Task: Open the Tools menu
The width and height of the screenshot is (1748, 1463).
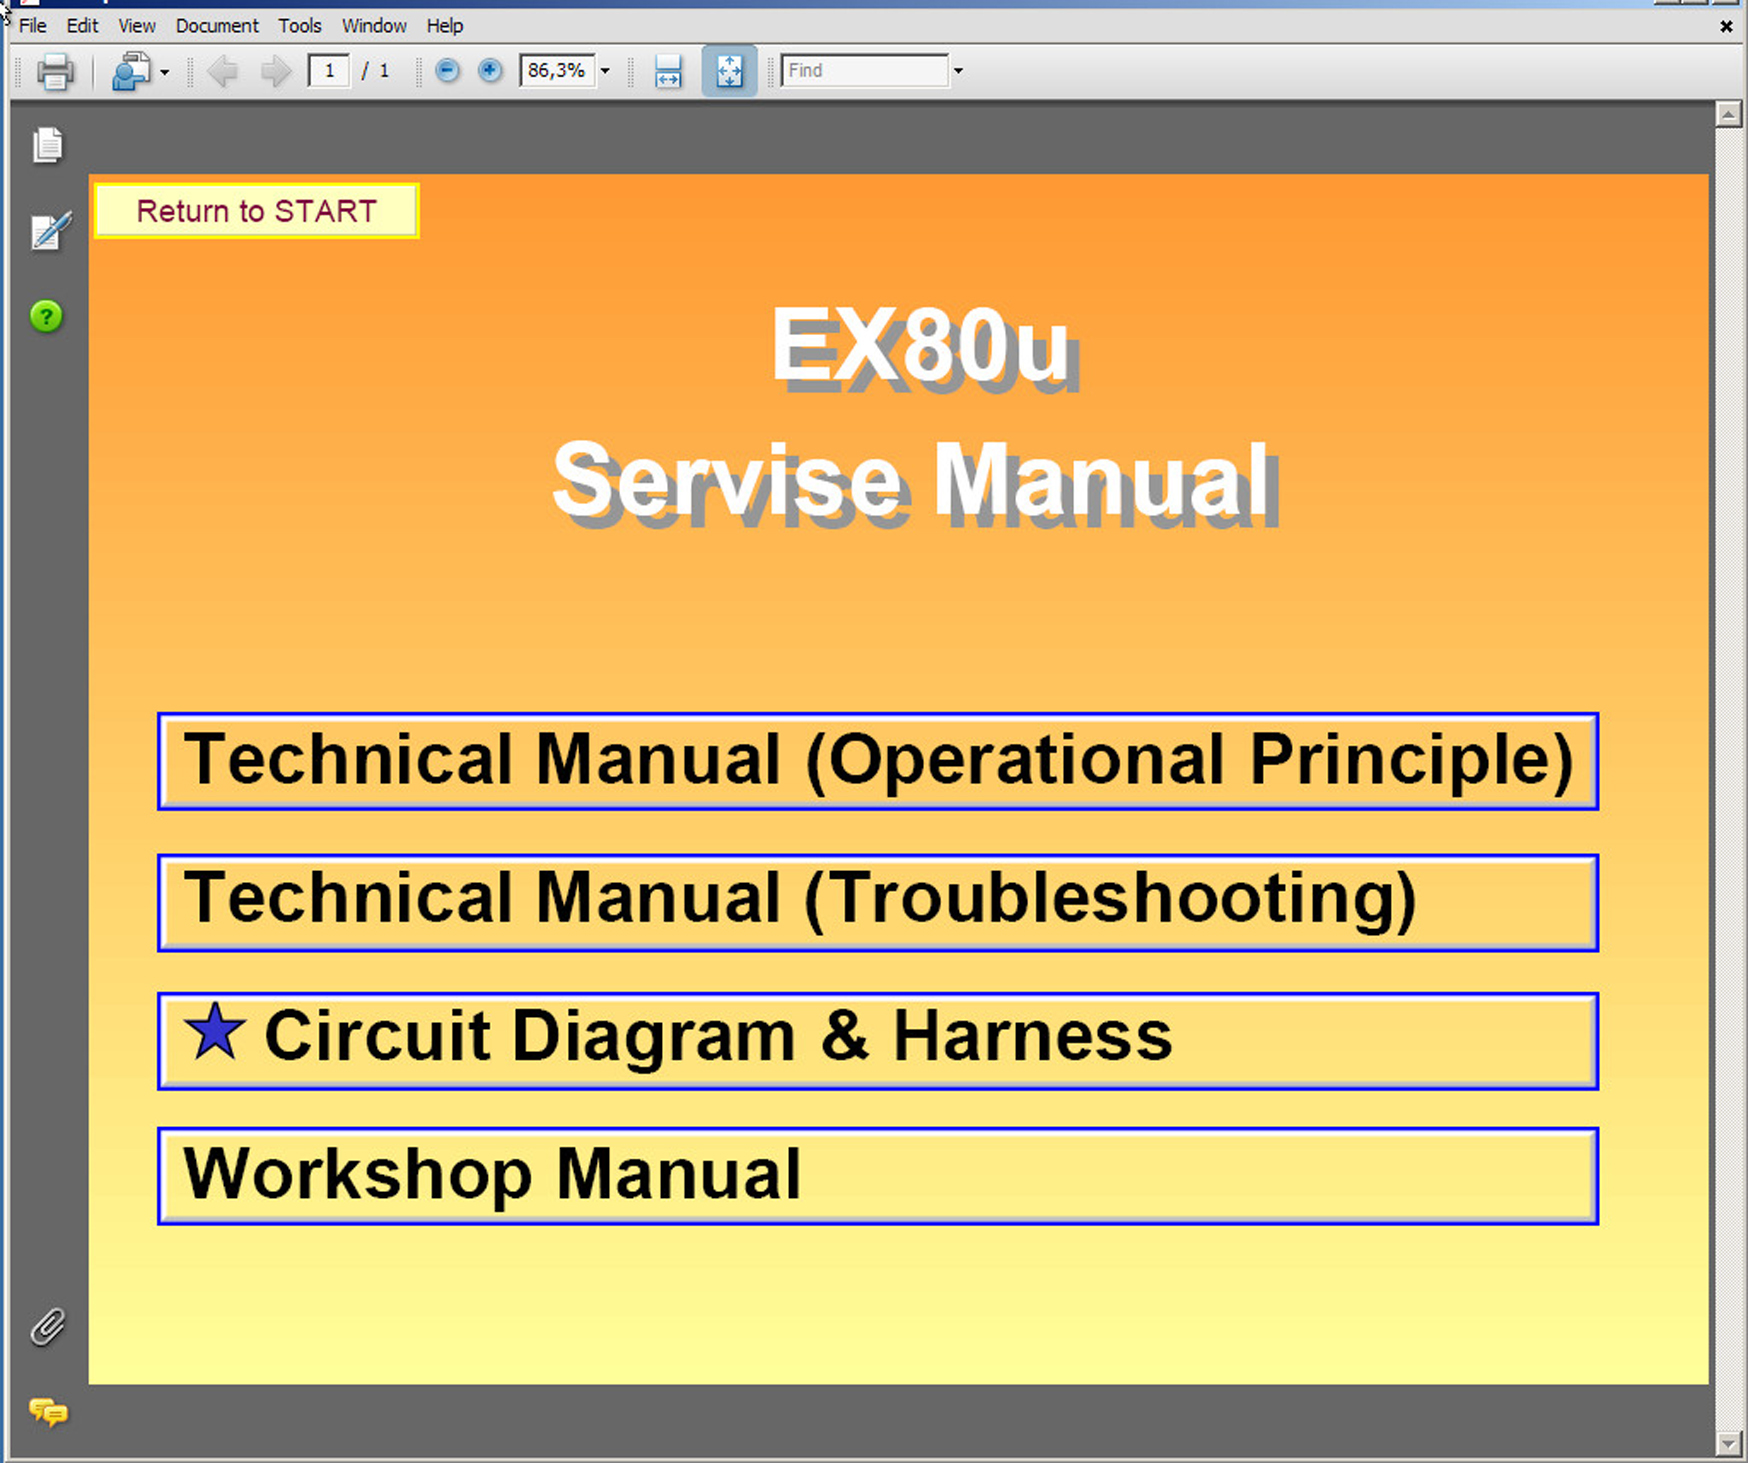Action: [299, 26]
